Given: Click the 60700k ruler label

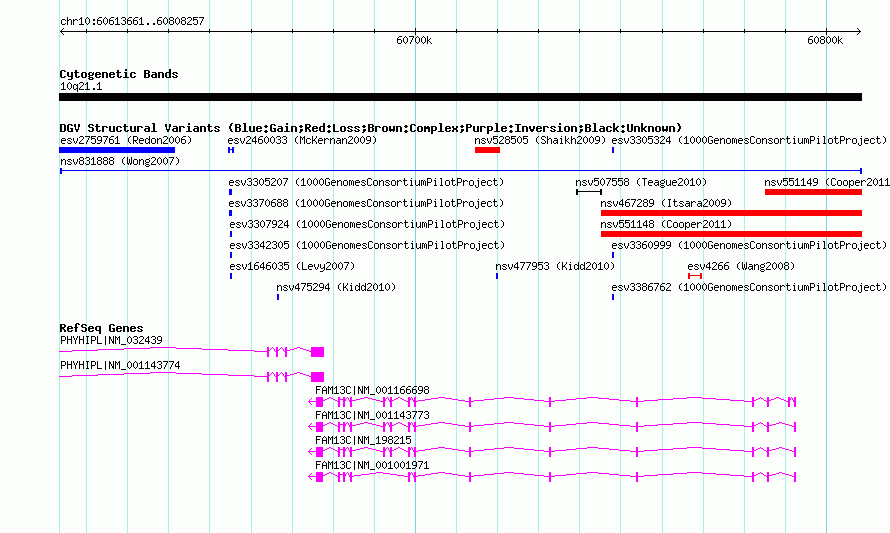Looking at the screenshot, I should click(414, 40).
